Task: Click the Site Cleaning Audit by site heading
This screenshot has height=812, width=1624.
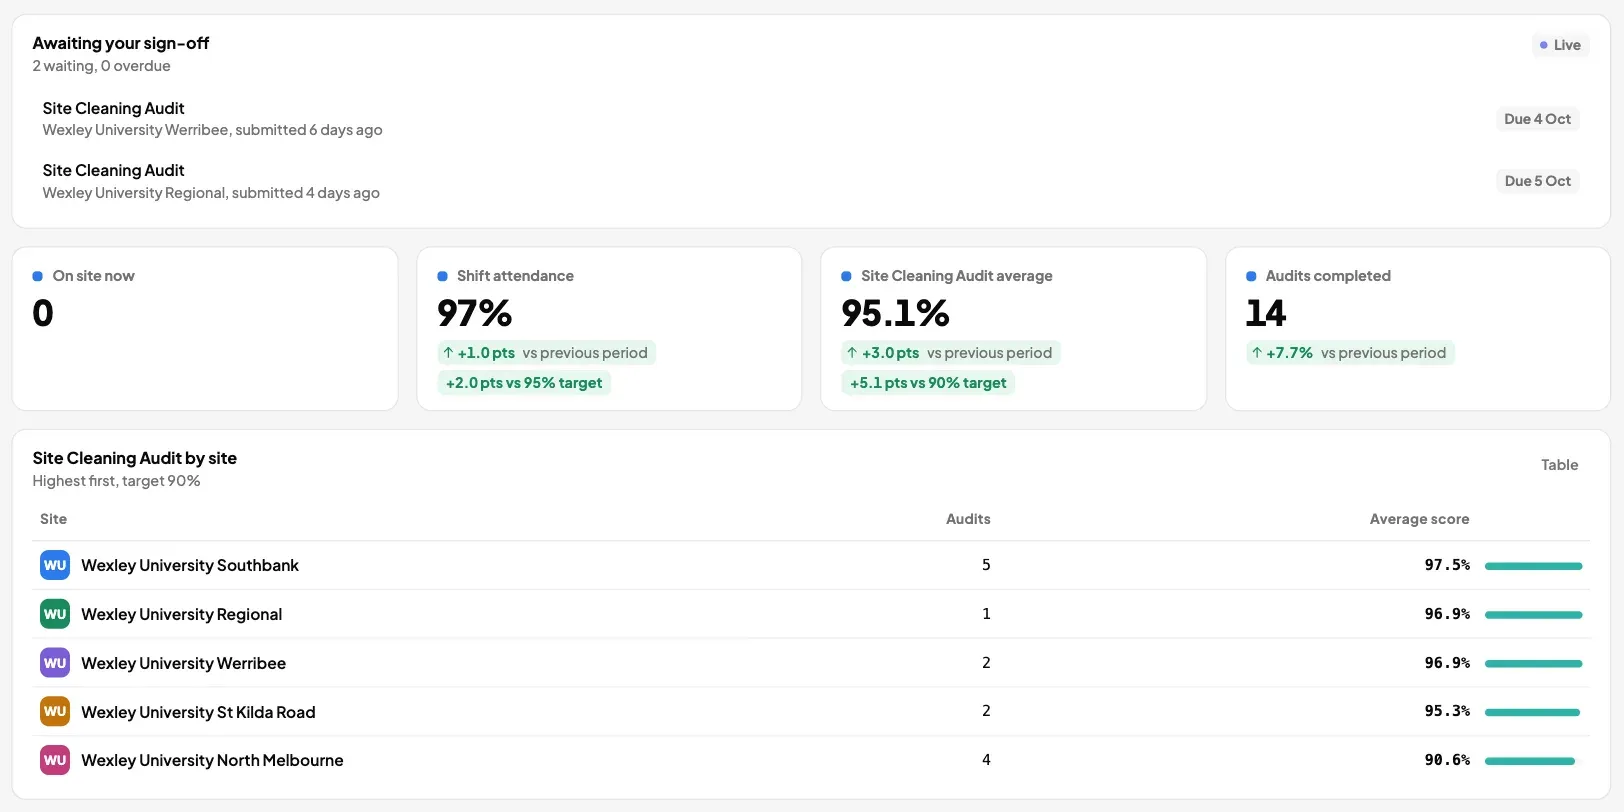Action: pyautogui.click(x=135, y=458)
